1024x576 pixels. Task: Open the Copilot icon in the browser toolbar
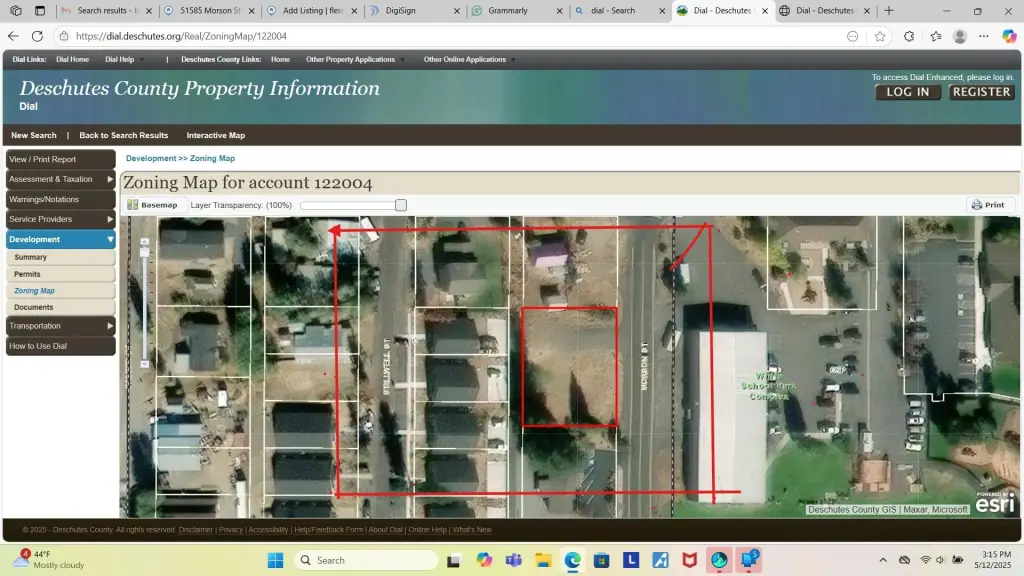point(1010,36)
